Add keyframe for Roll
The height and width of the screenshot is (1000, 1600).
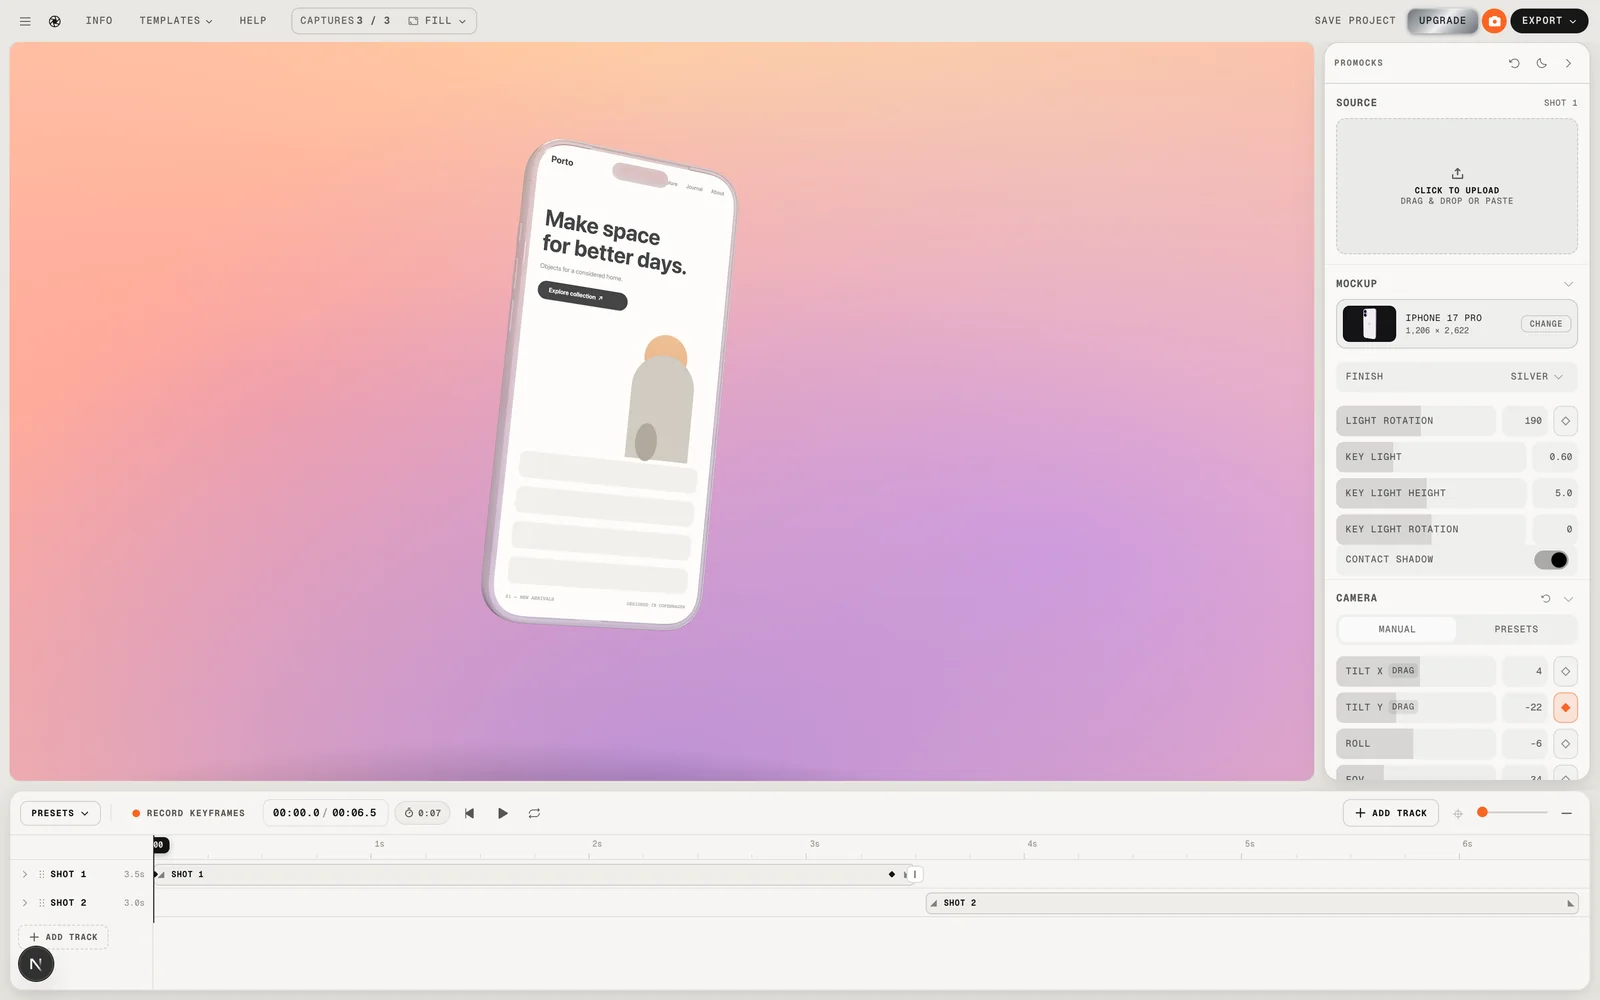[x=1566, y=743]
